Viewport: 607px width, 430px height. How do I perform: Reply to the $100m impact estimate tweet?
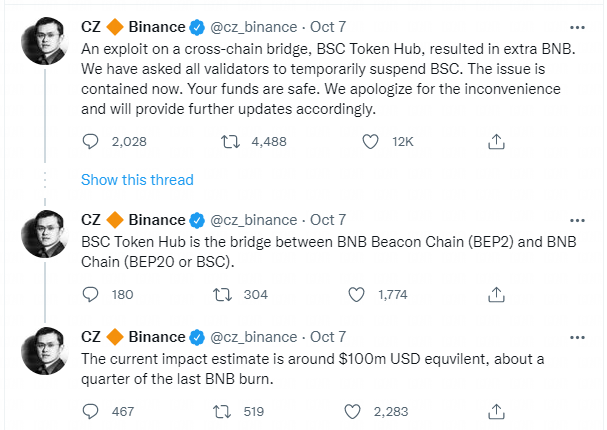[91, 410]
